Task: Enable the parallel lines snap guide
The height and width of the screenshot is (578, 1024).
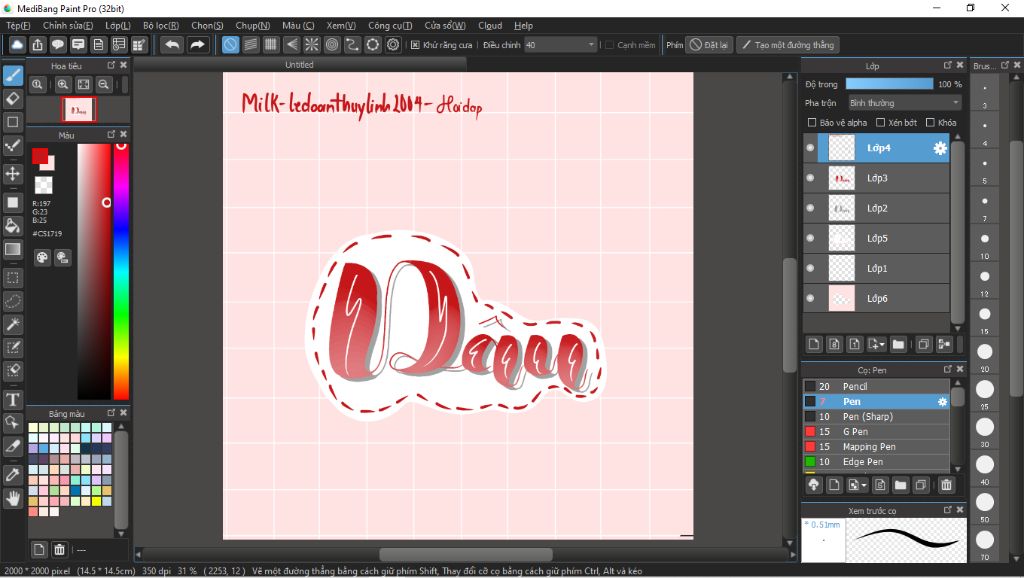Action: pos(251,45)
